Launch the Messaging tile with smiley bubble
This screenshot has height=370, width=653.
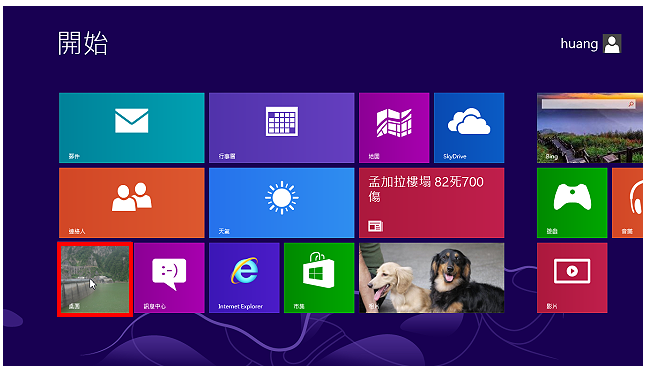169,278
